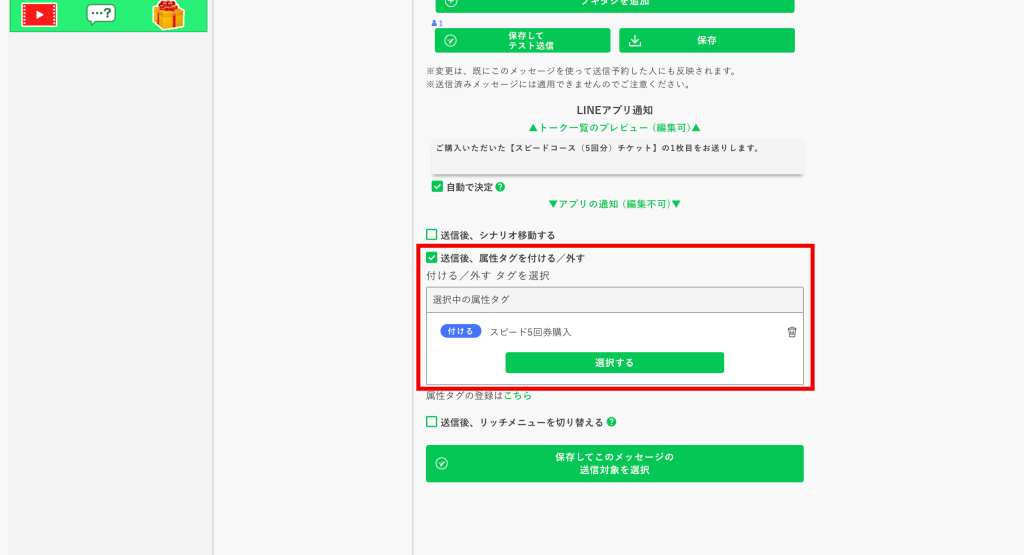
Task: Uncheck 自動で決定 checkbox
Action: [x=437, y=187]
